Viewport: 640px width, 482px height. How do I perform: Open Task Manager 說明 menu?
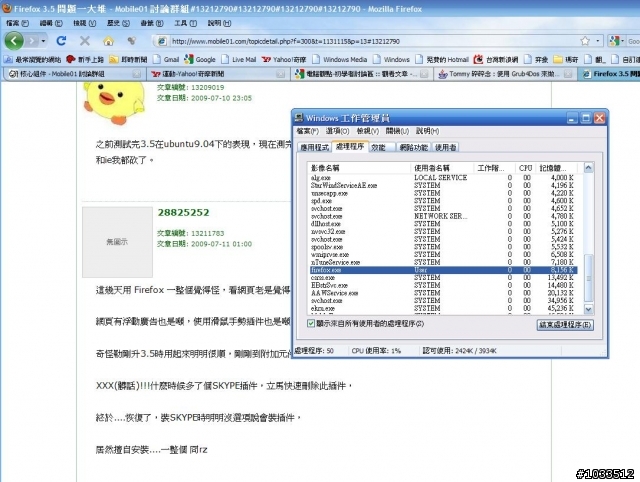[x=427, y=131]
